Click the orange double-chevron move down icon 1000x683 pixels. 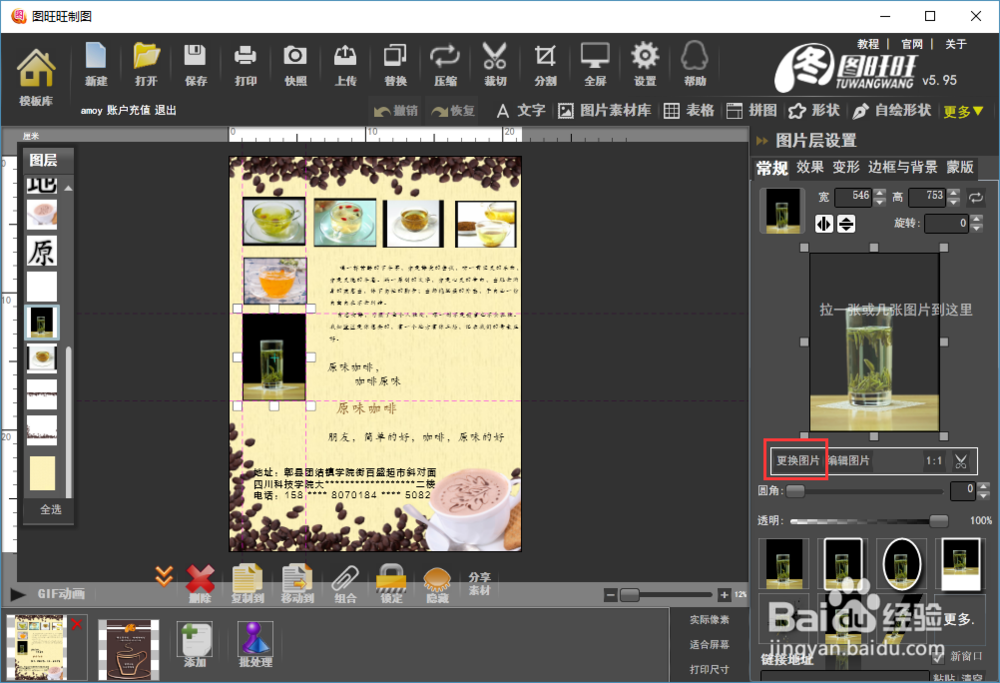pos(164,577)
